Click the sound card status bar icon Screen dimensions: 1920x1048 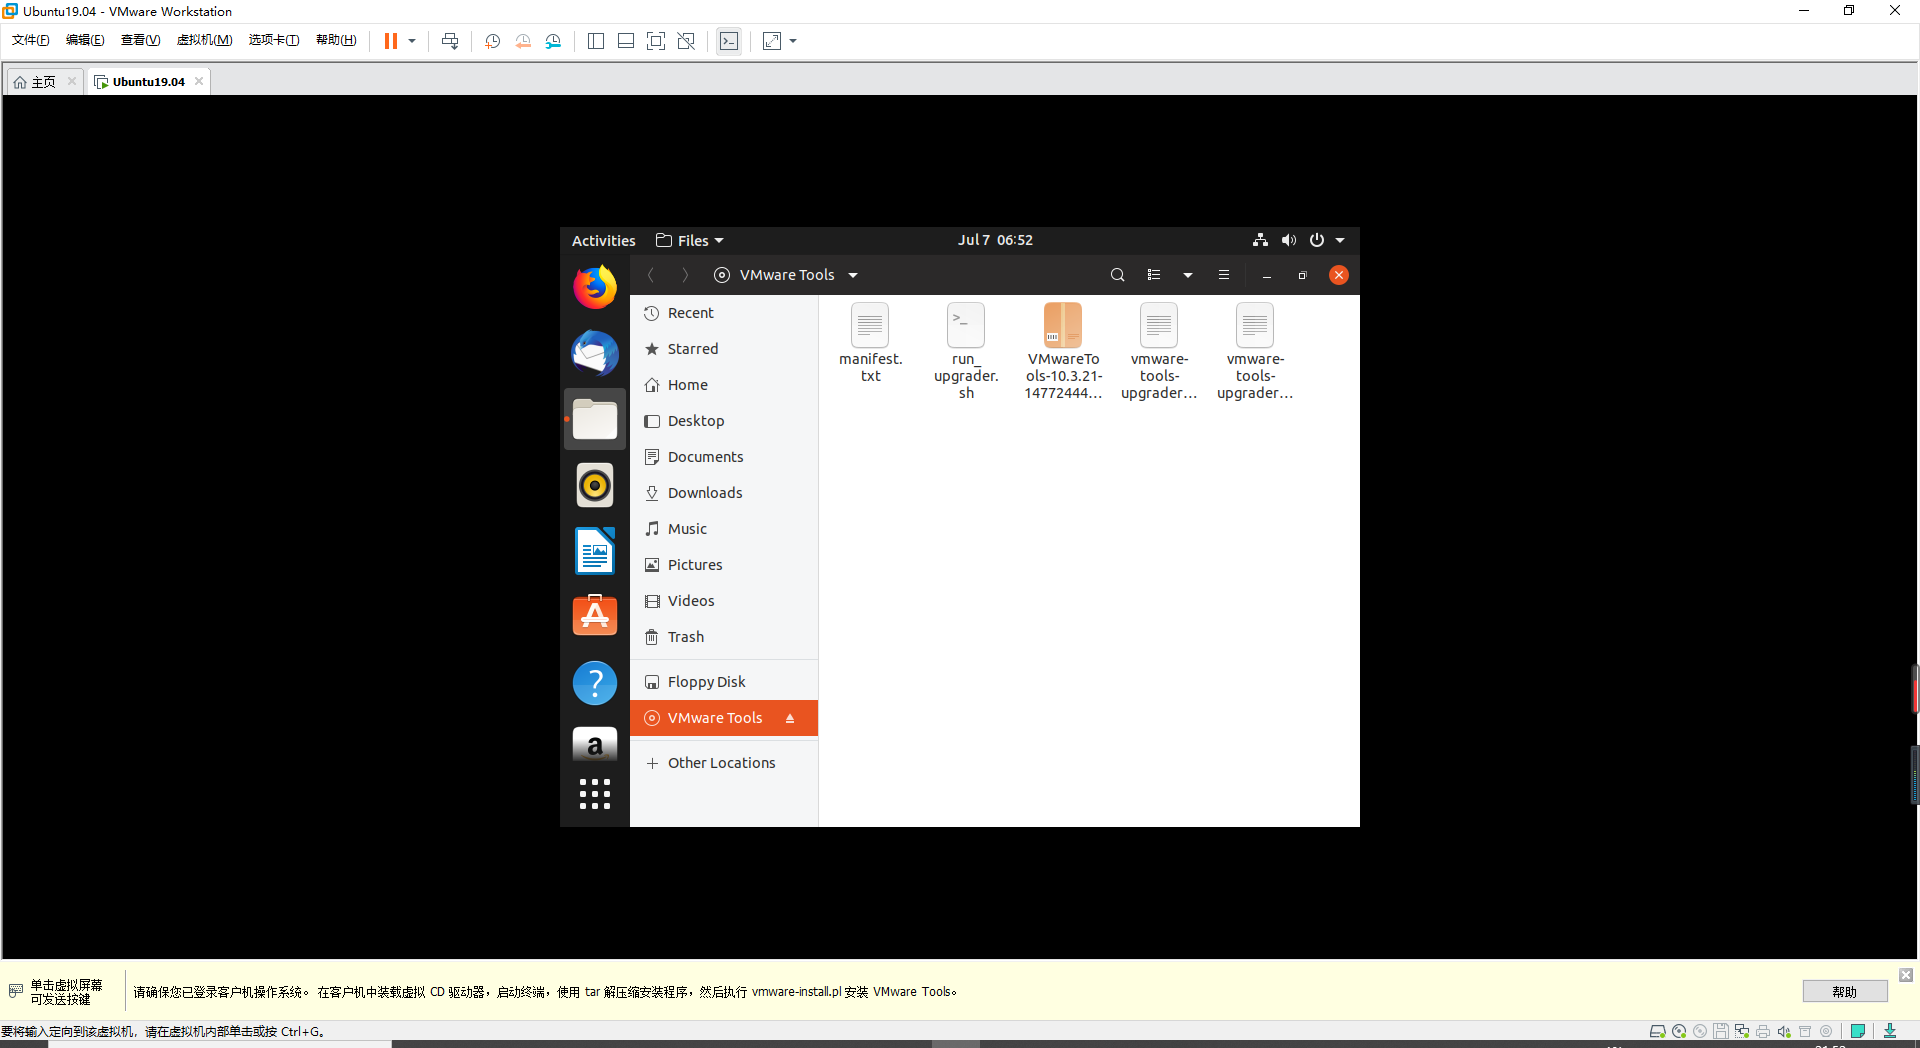coord(1784,1031)
